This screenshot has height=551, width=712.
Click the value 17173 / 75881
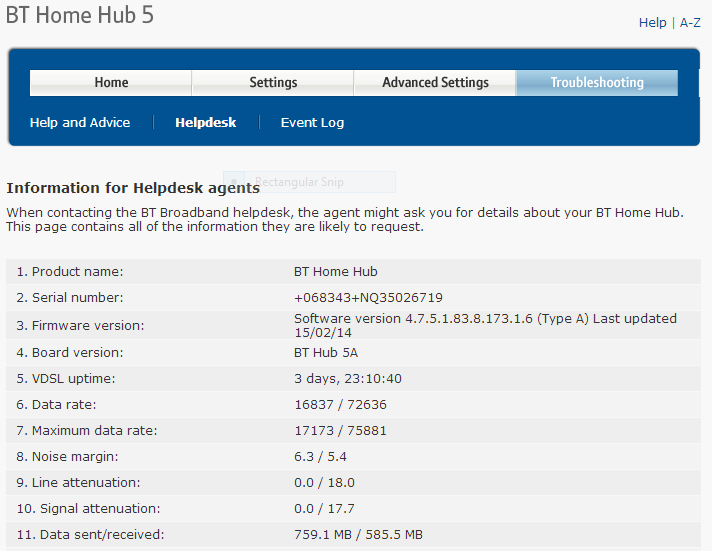coord(341,430)
